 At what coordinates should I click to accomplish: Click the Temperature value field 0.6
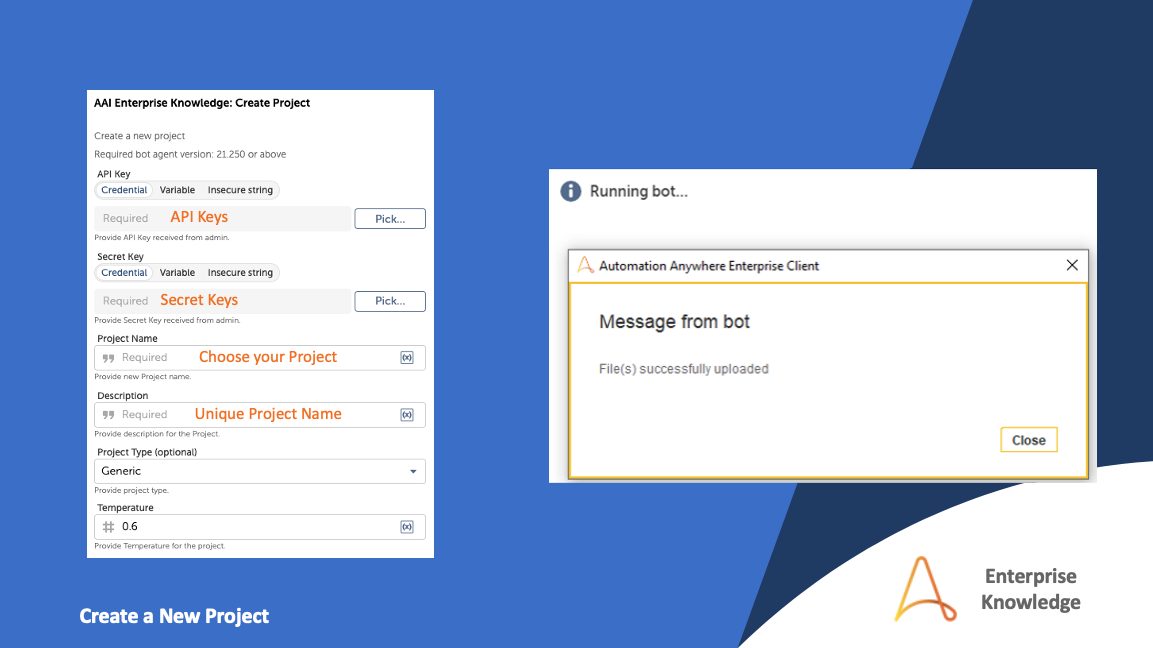260,527
